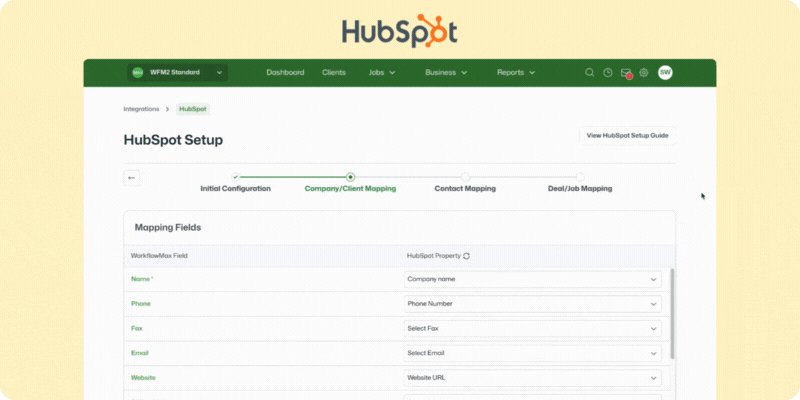
Task: Click the Mapping Fields heading
Action: [x=168, y=228]
